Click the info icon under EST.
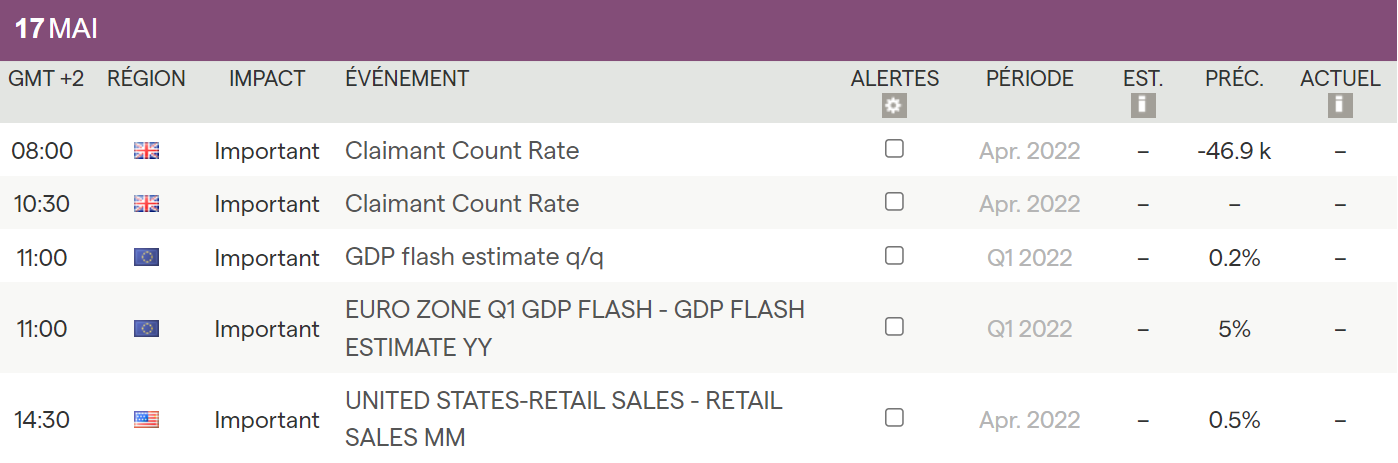This screenshot has width=1398, height=463. click(1143, 105)
